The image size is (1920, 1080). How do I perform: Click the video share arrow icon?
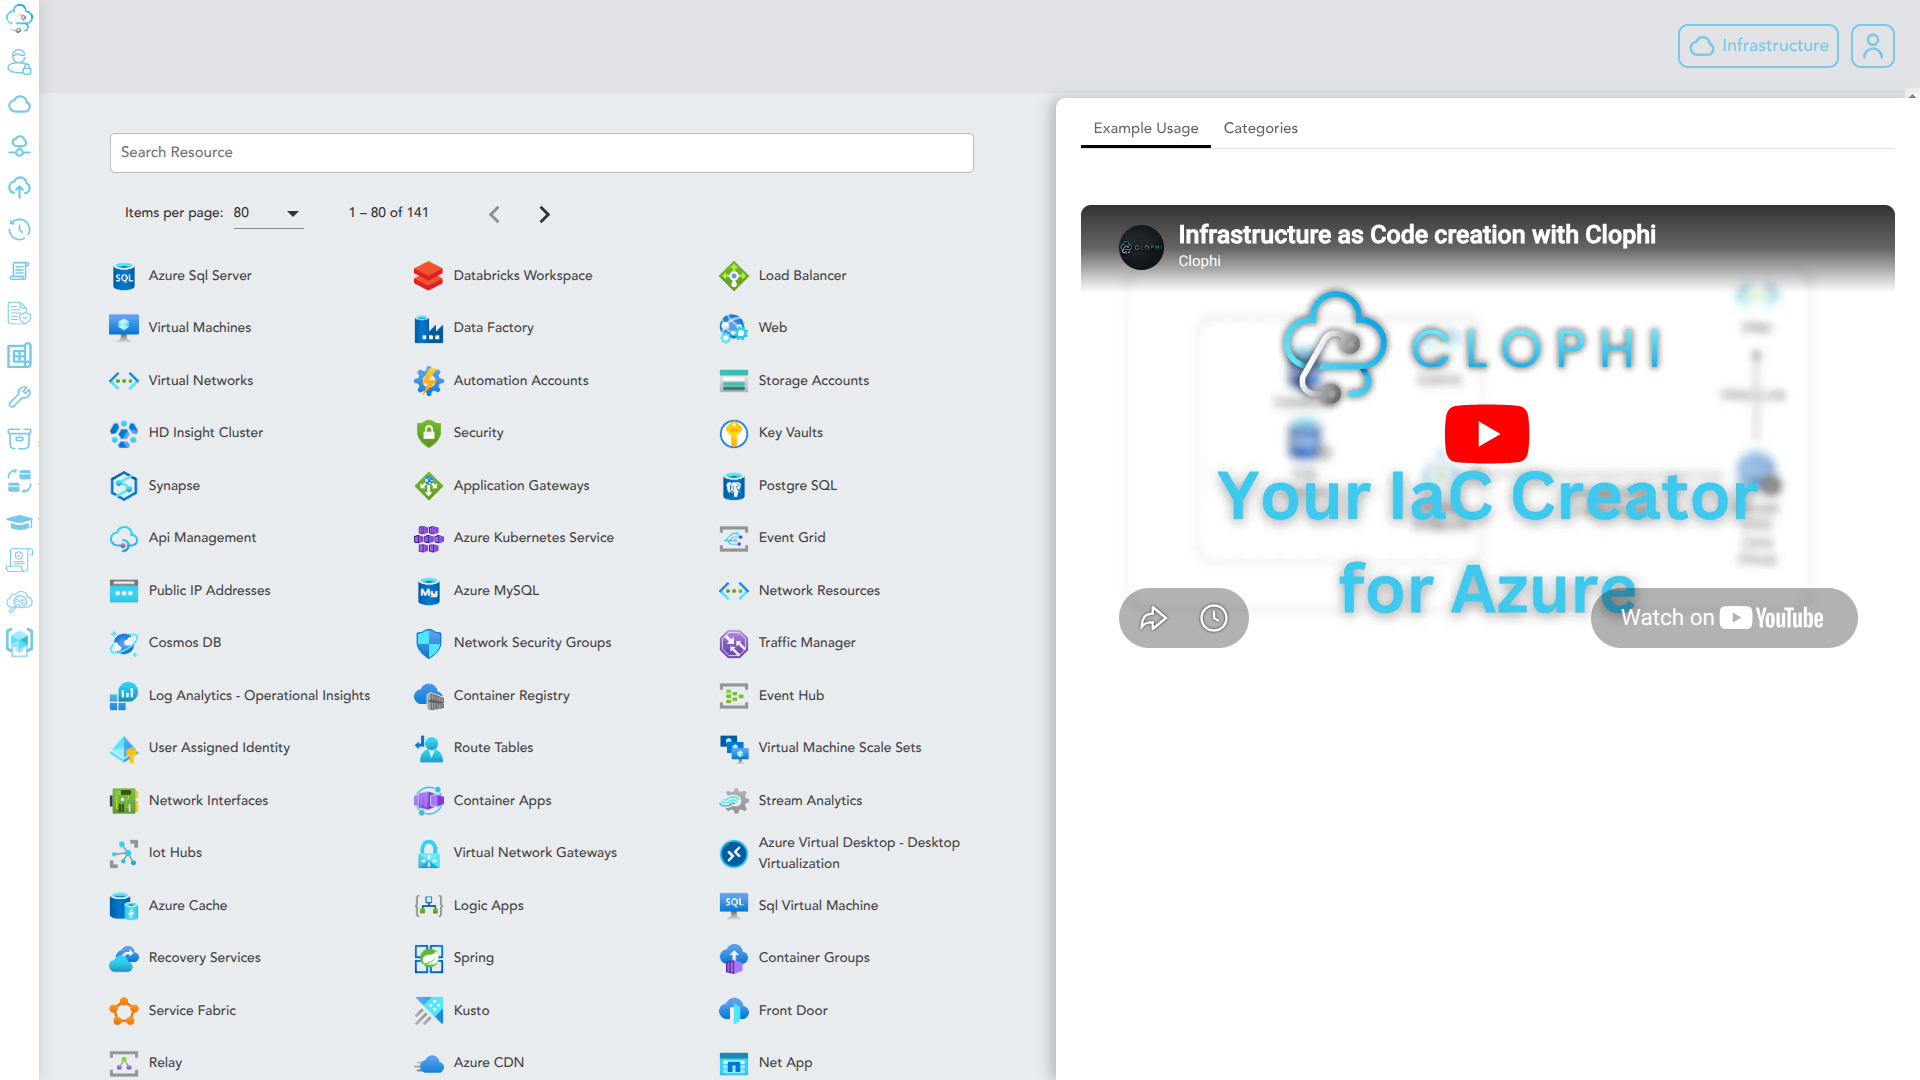pos(1154,618)
